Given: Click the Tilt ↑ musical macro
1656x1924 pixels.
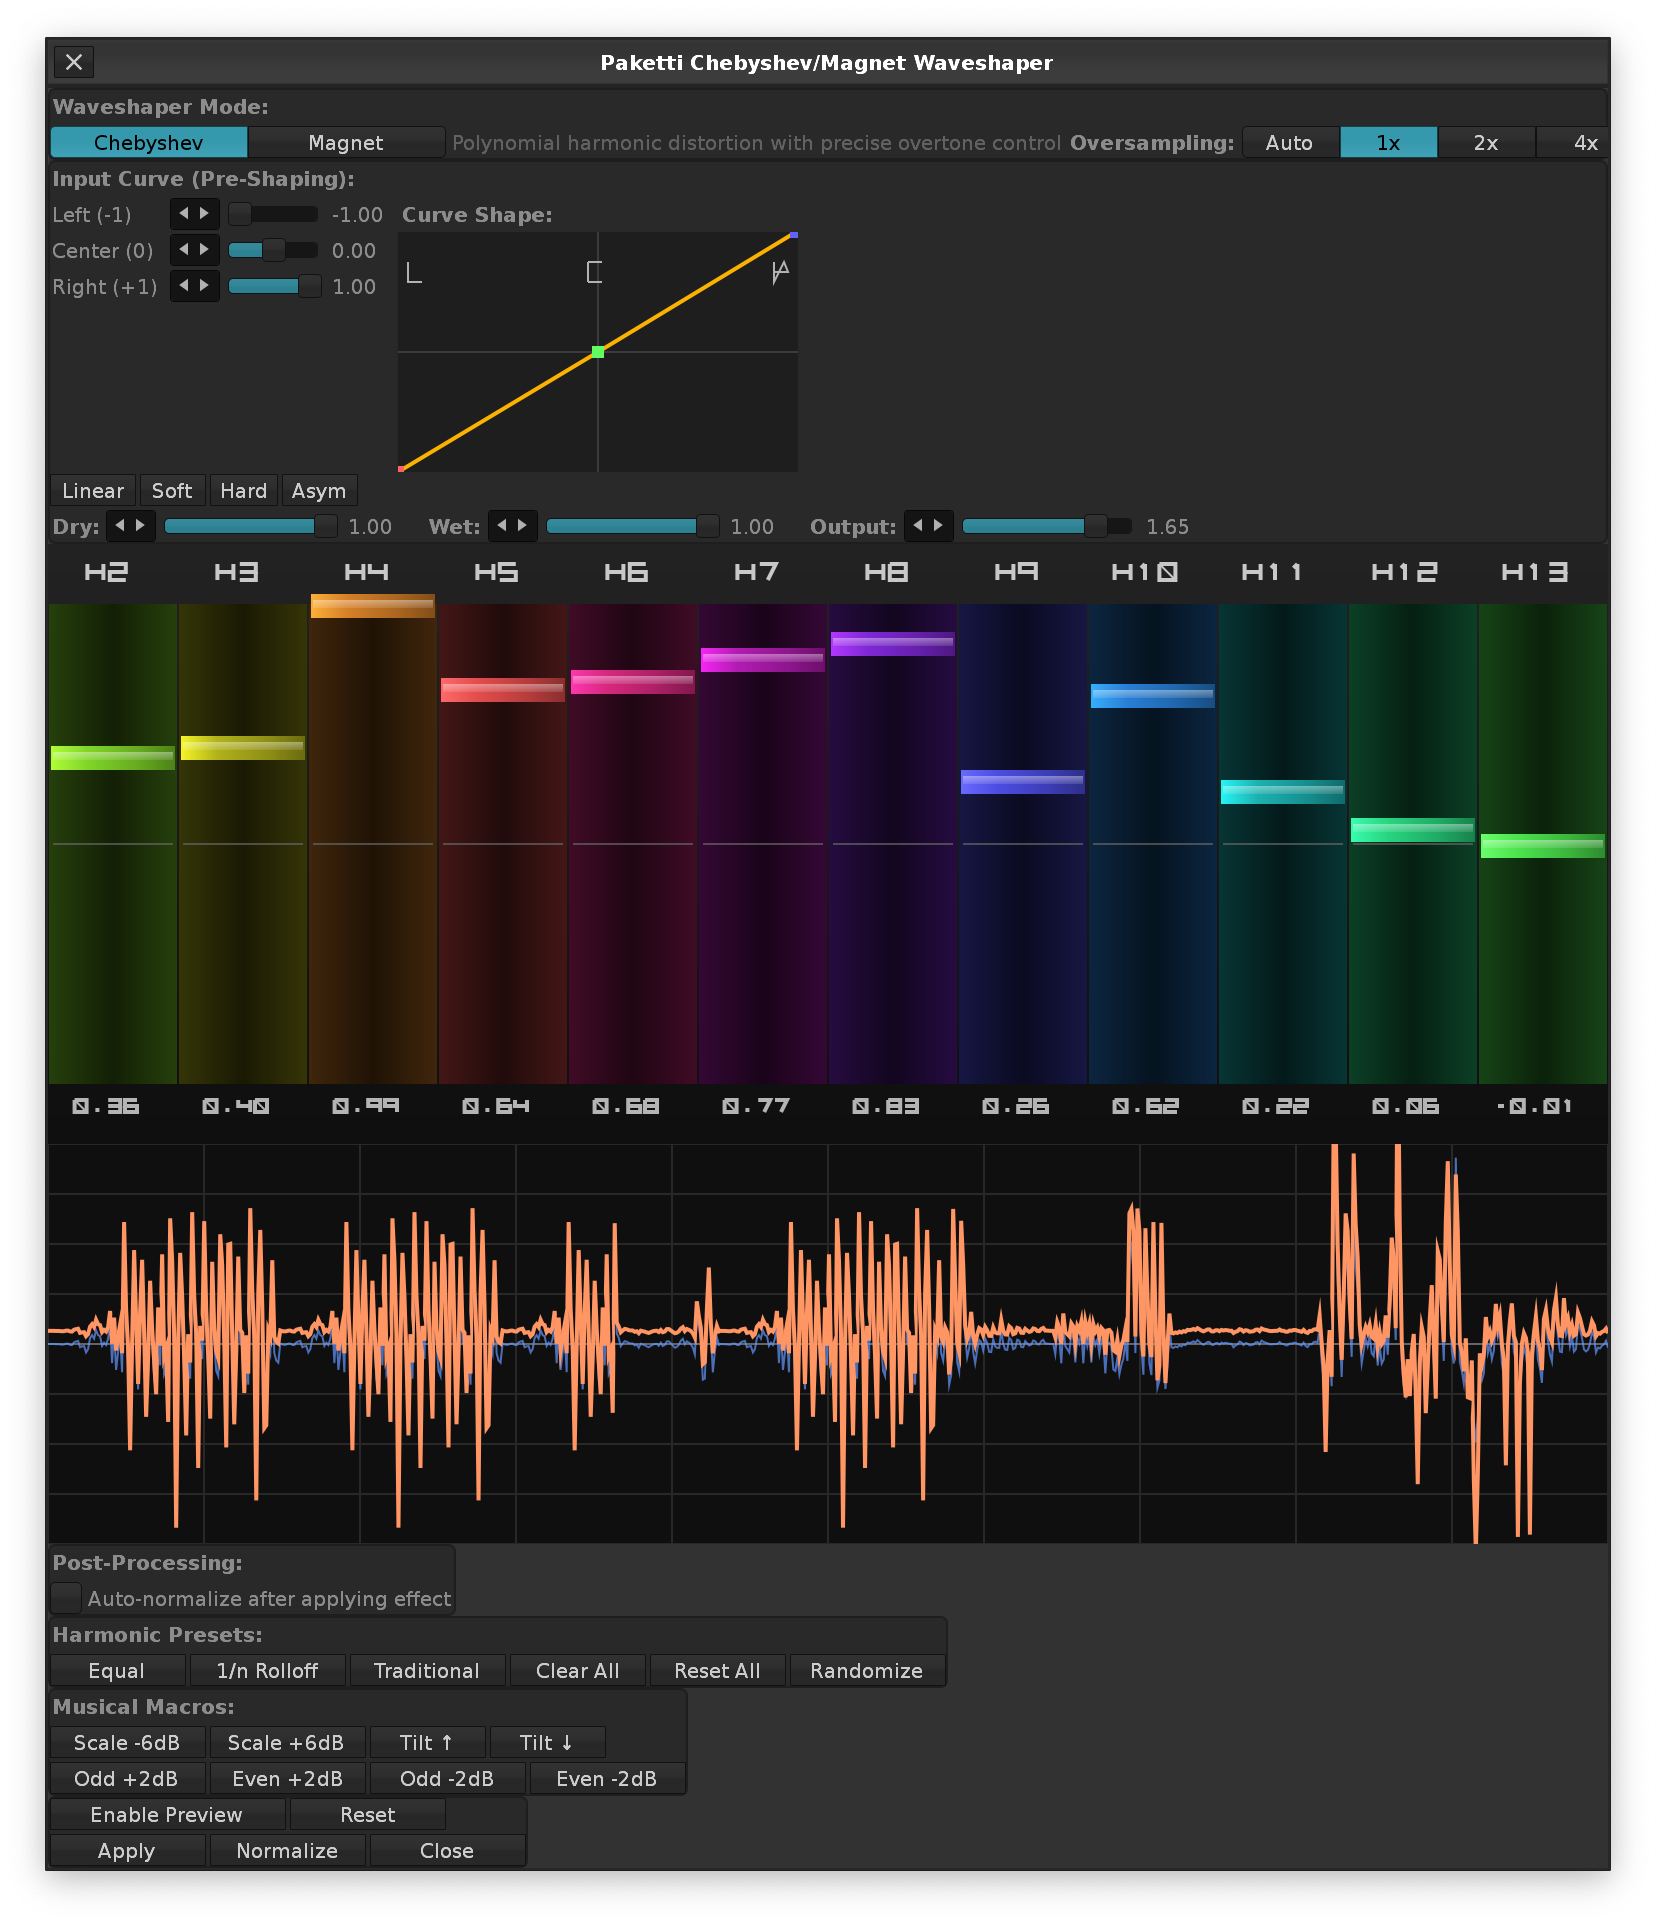Looking at the screenshot, I should 427,1743.
